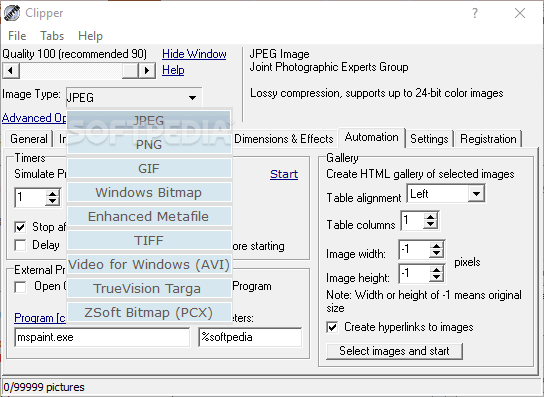The image size is (544, 397).
Task: Select Enhanced Metafile format option
Action: point(149,216)
